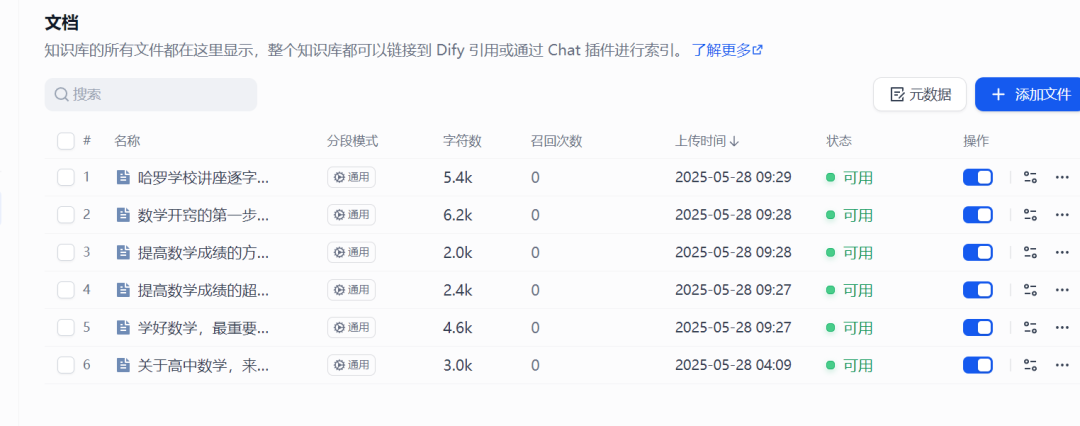Click settings icon for document row 3
Screen dimensions: 1080x426
(x=1030, y=252)
